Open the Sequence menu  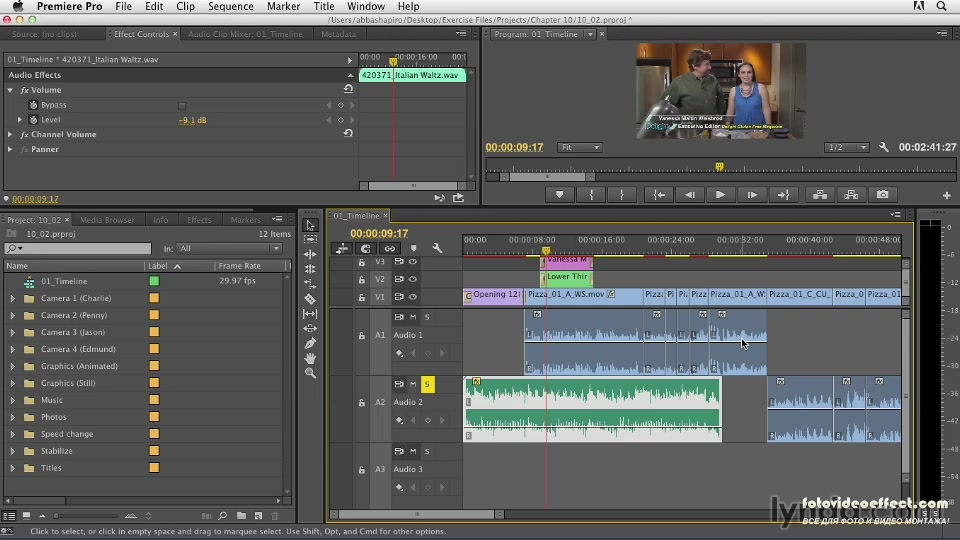tap(230, 6)
